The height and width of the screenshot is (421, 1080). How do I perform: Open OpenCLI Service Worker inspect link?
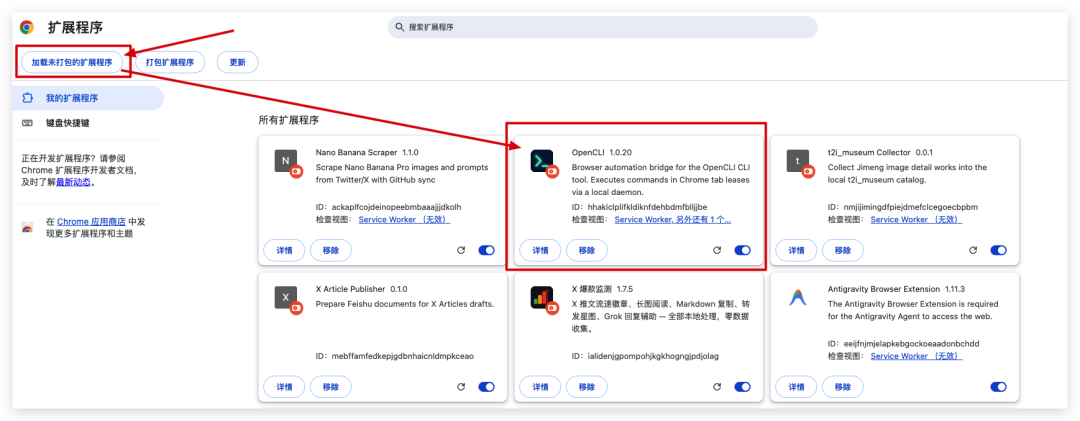point(673,219)
